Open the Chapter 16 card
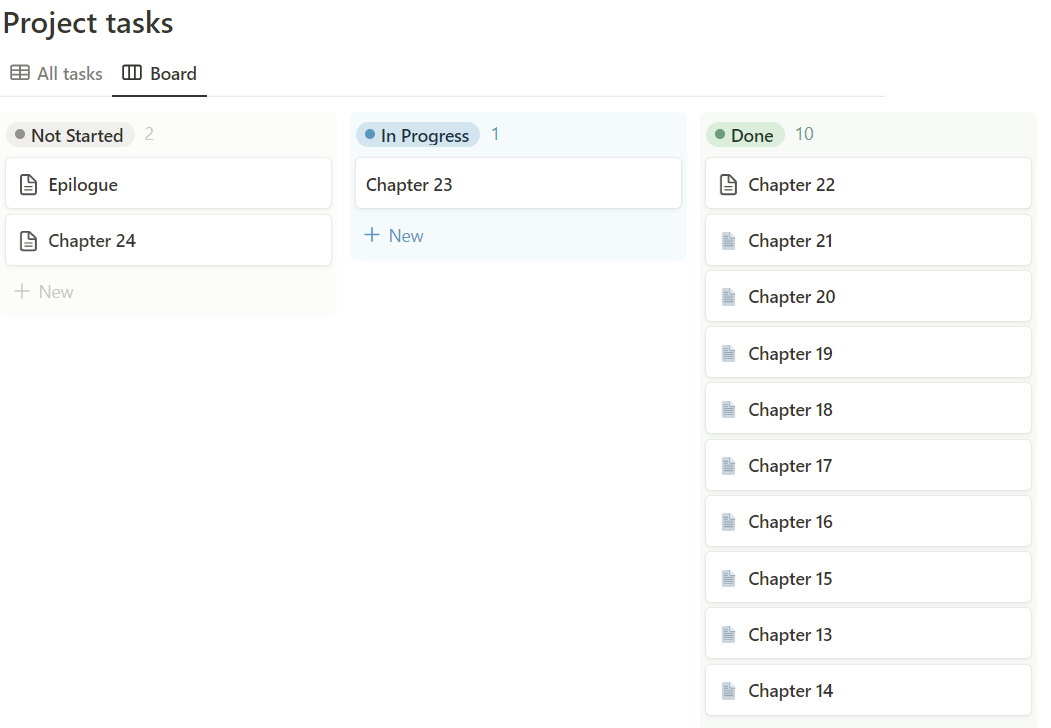The image size is (1051, 728). [868, 522]
